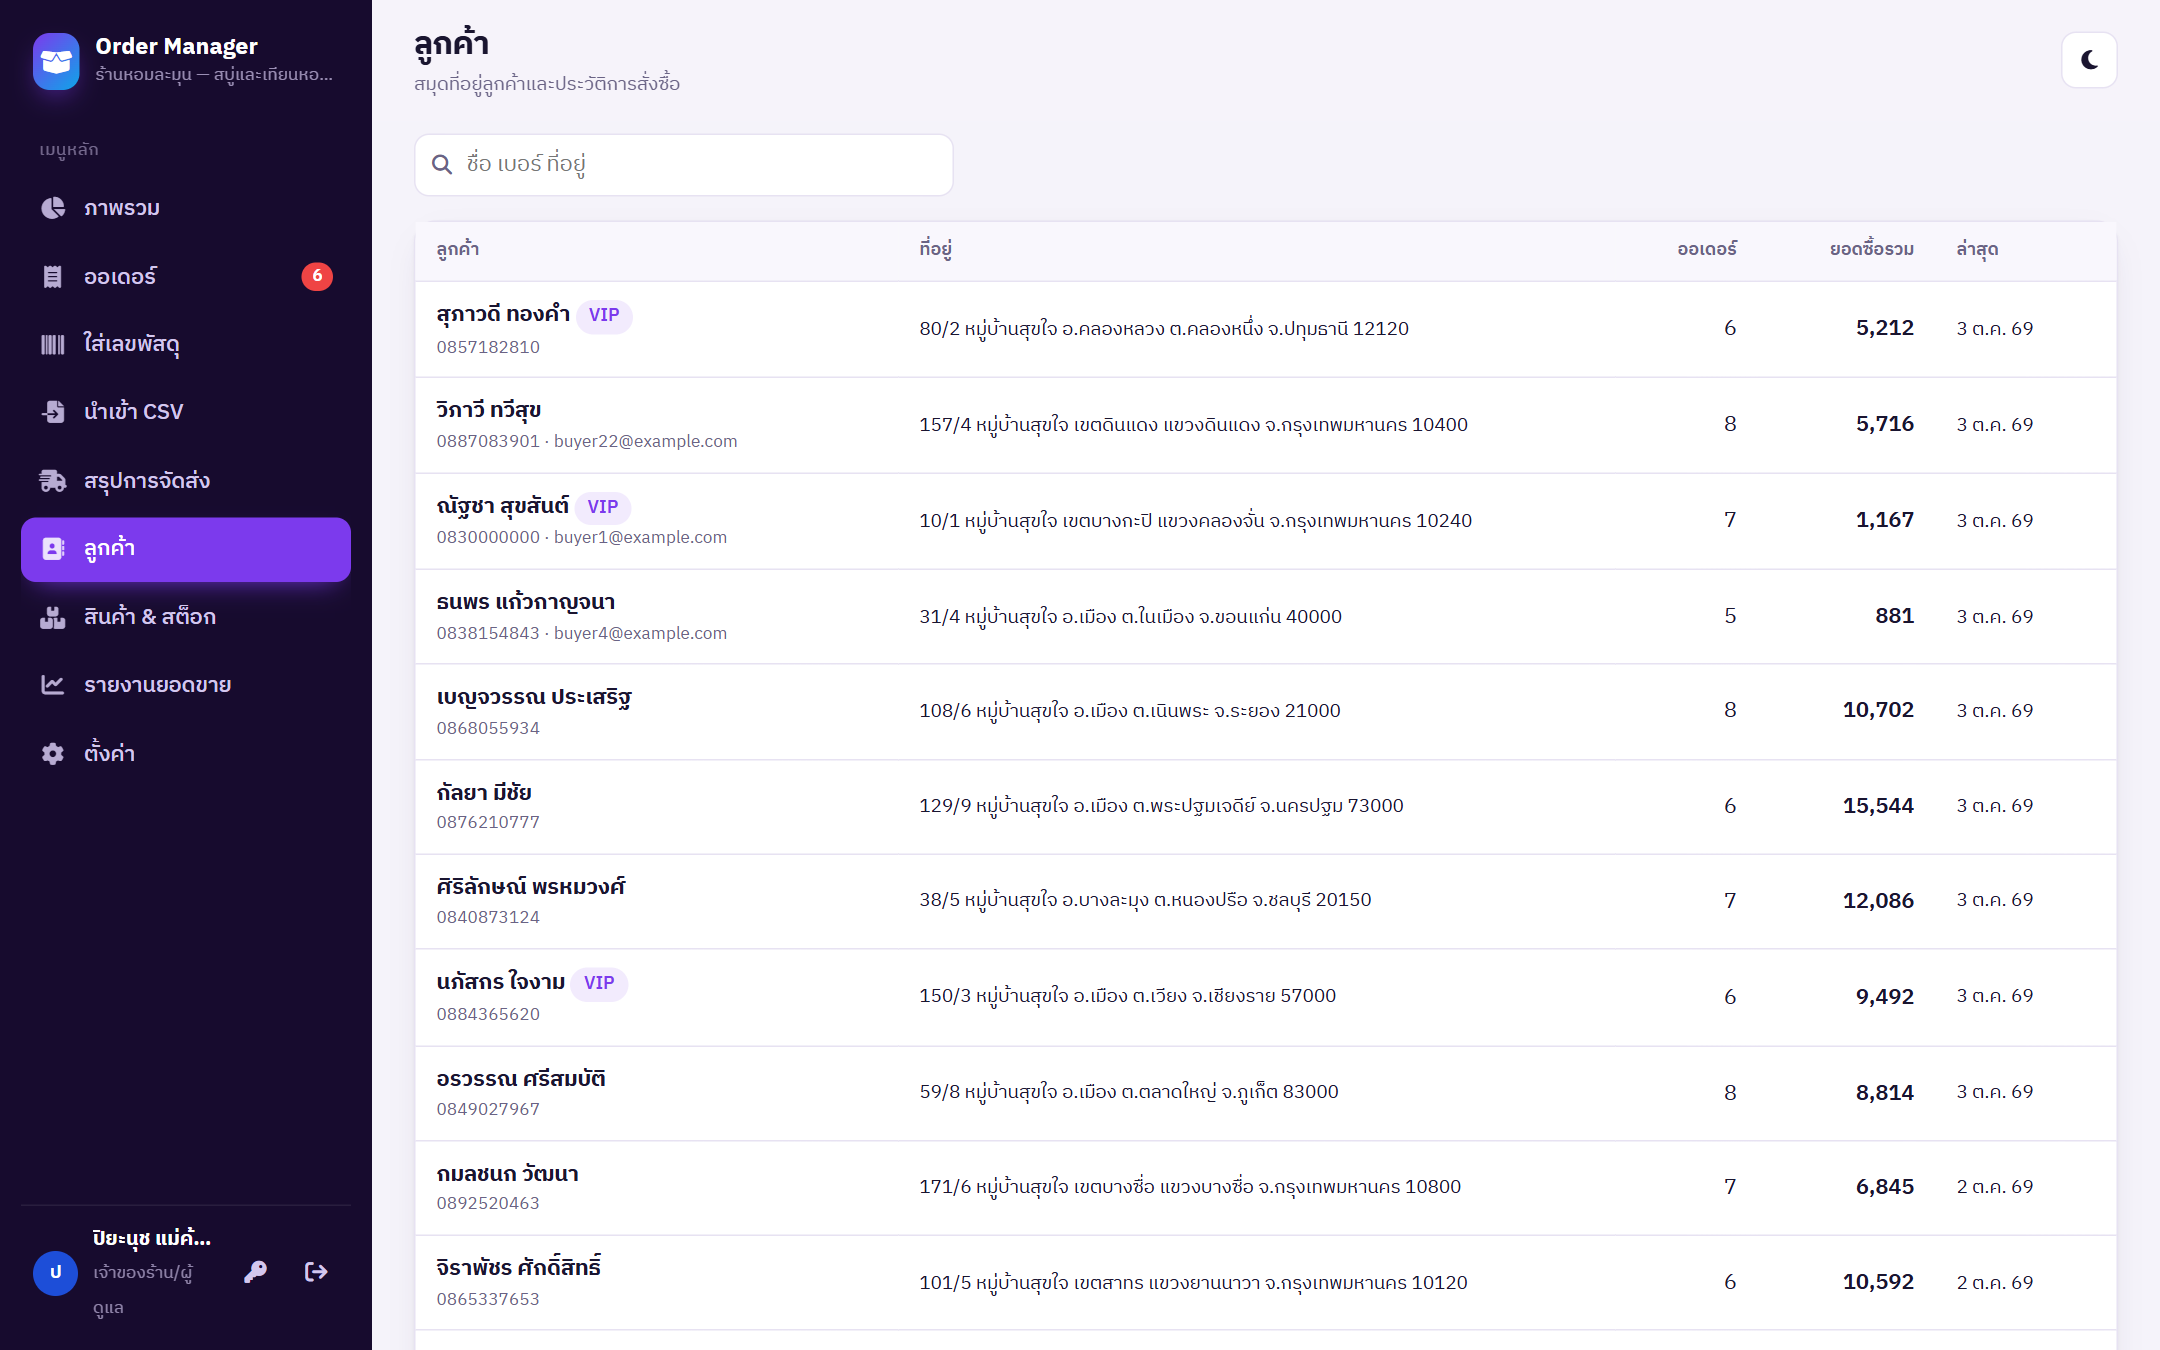2160x1350 pixels.
Task: Click the Order Manager logo icon
Action: point(56,61)
